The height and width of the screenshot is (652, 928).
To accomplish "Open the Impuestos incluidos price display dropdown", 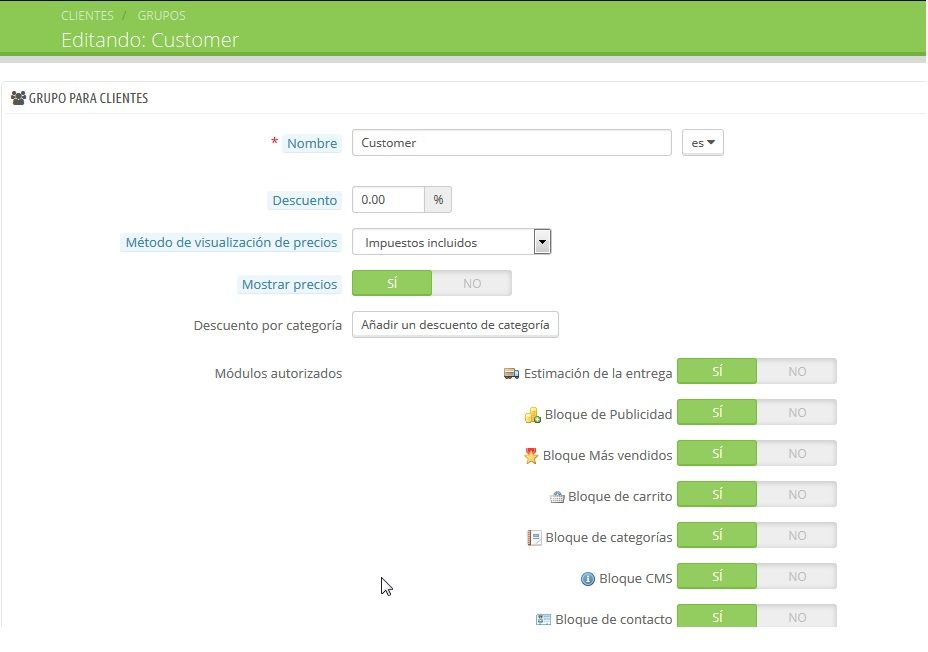I will click(x=452, y=242).
